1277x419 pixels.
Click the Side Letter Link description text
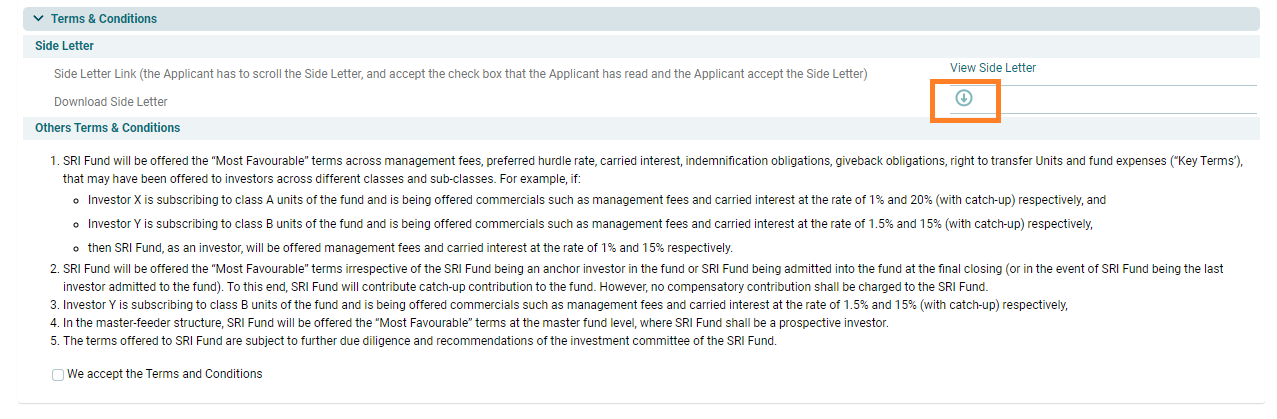460,74
